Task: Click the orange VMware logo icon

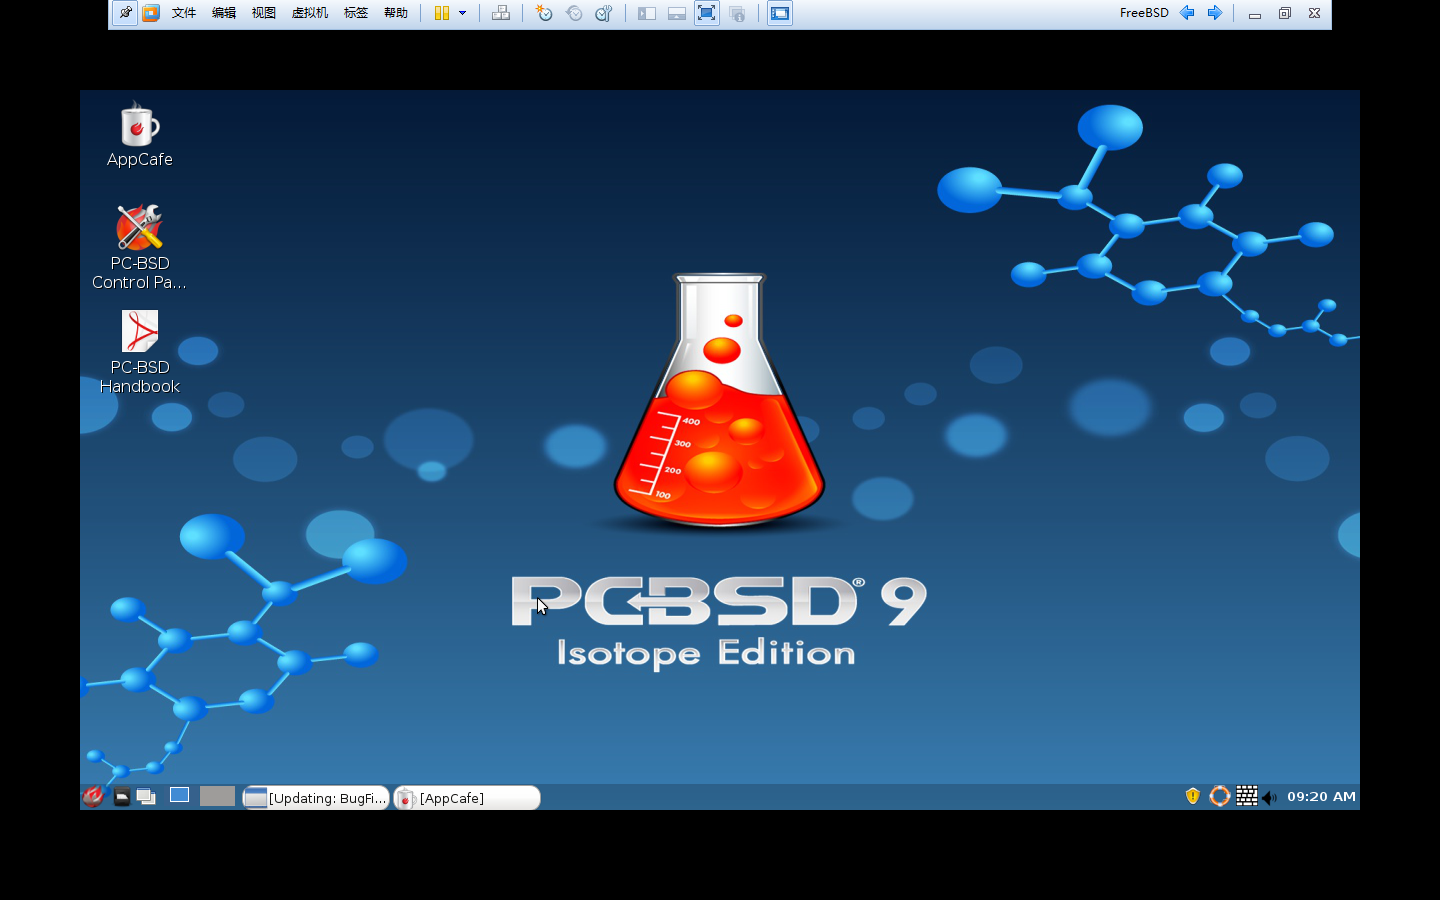Action: 151,13
